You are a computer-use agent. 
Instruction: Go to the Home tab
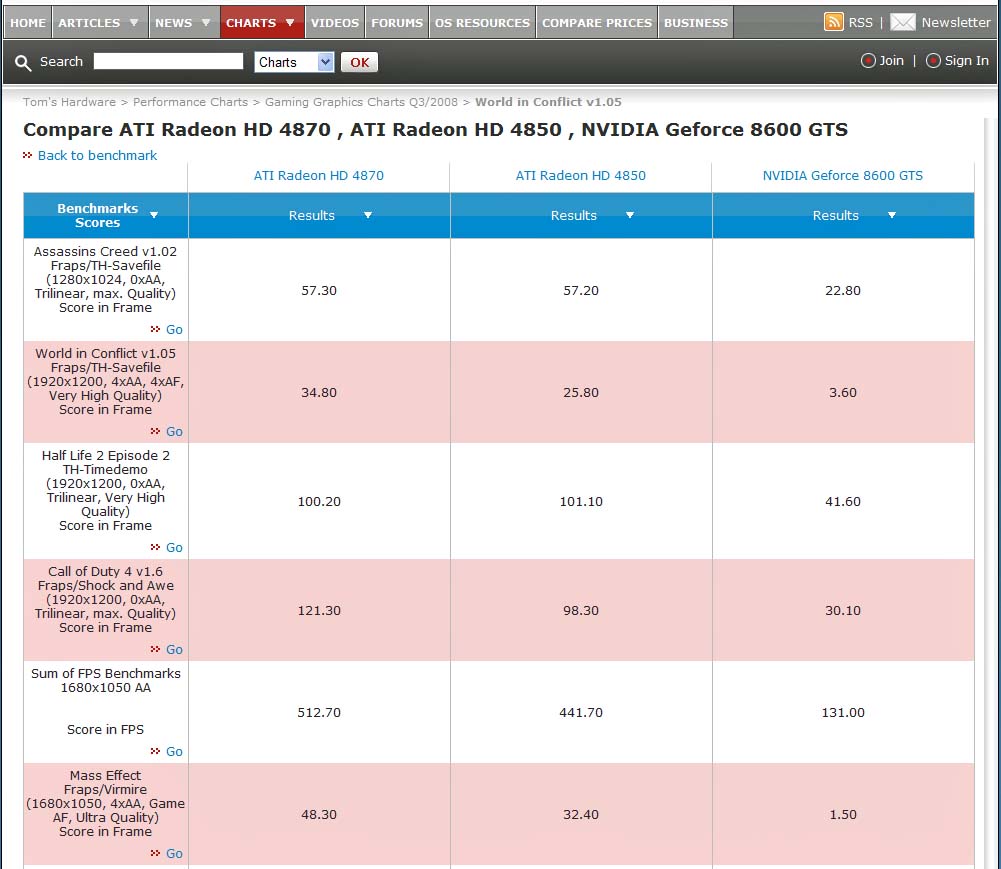tap(28, 22)
